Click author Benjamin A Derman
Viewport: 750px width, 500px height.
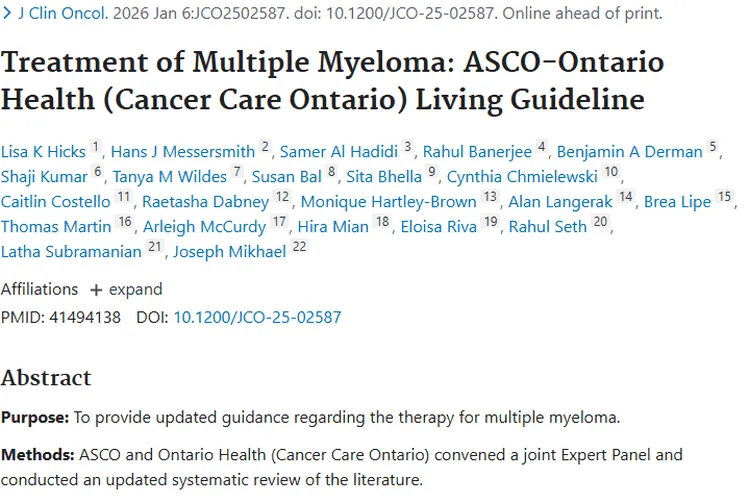(x=629, y=152)
